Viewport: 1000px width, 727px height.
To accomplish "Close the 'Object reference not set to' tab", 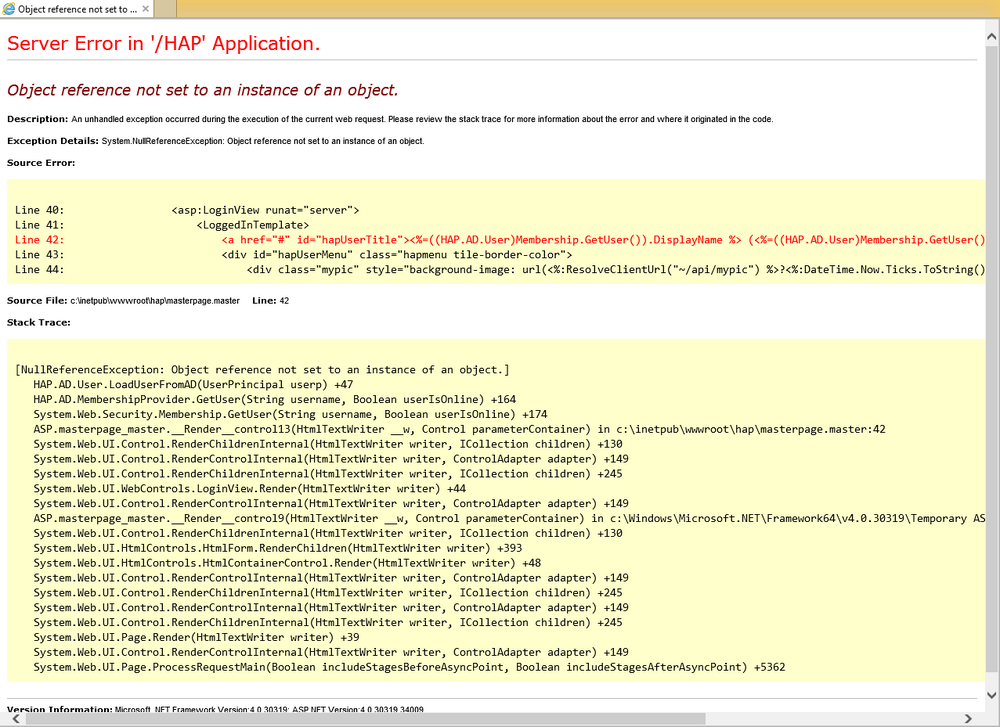I will 145,9.
